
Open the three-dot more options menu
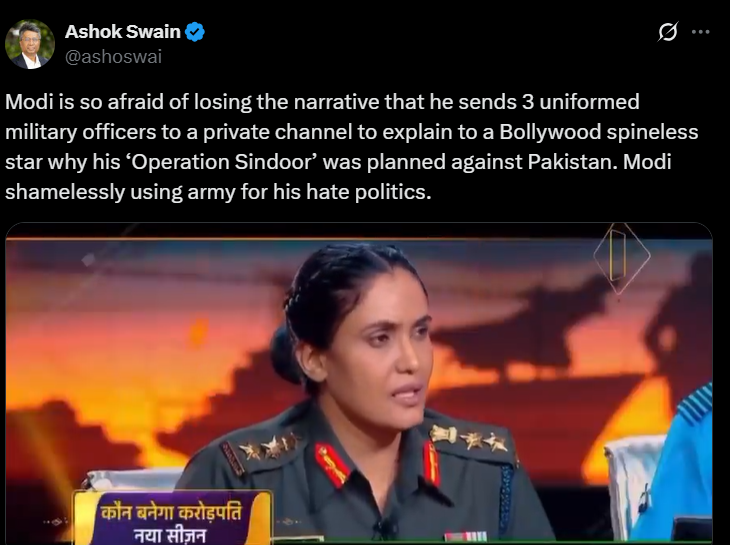700,32
